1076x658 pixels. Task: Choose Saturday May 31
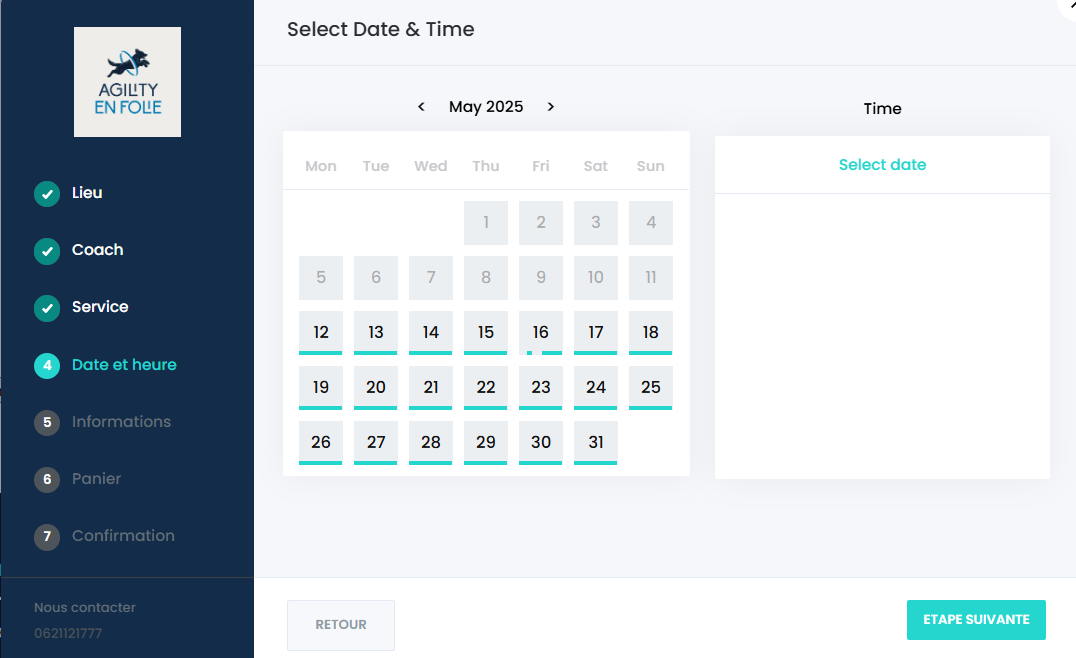tap(596, 443)
